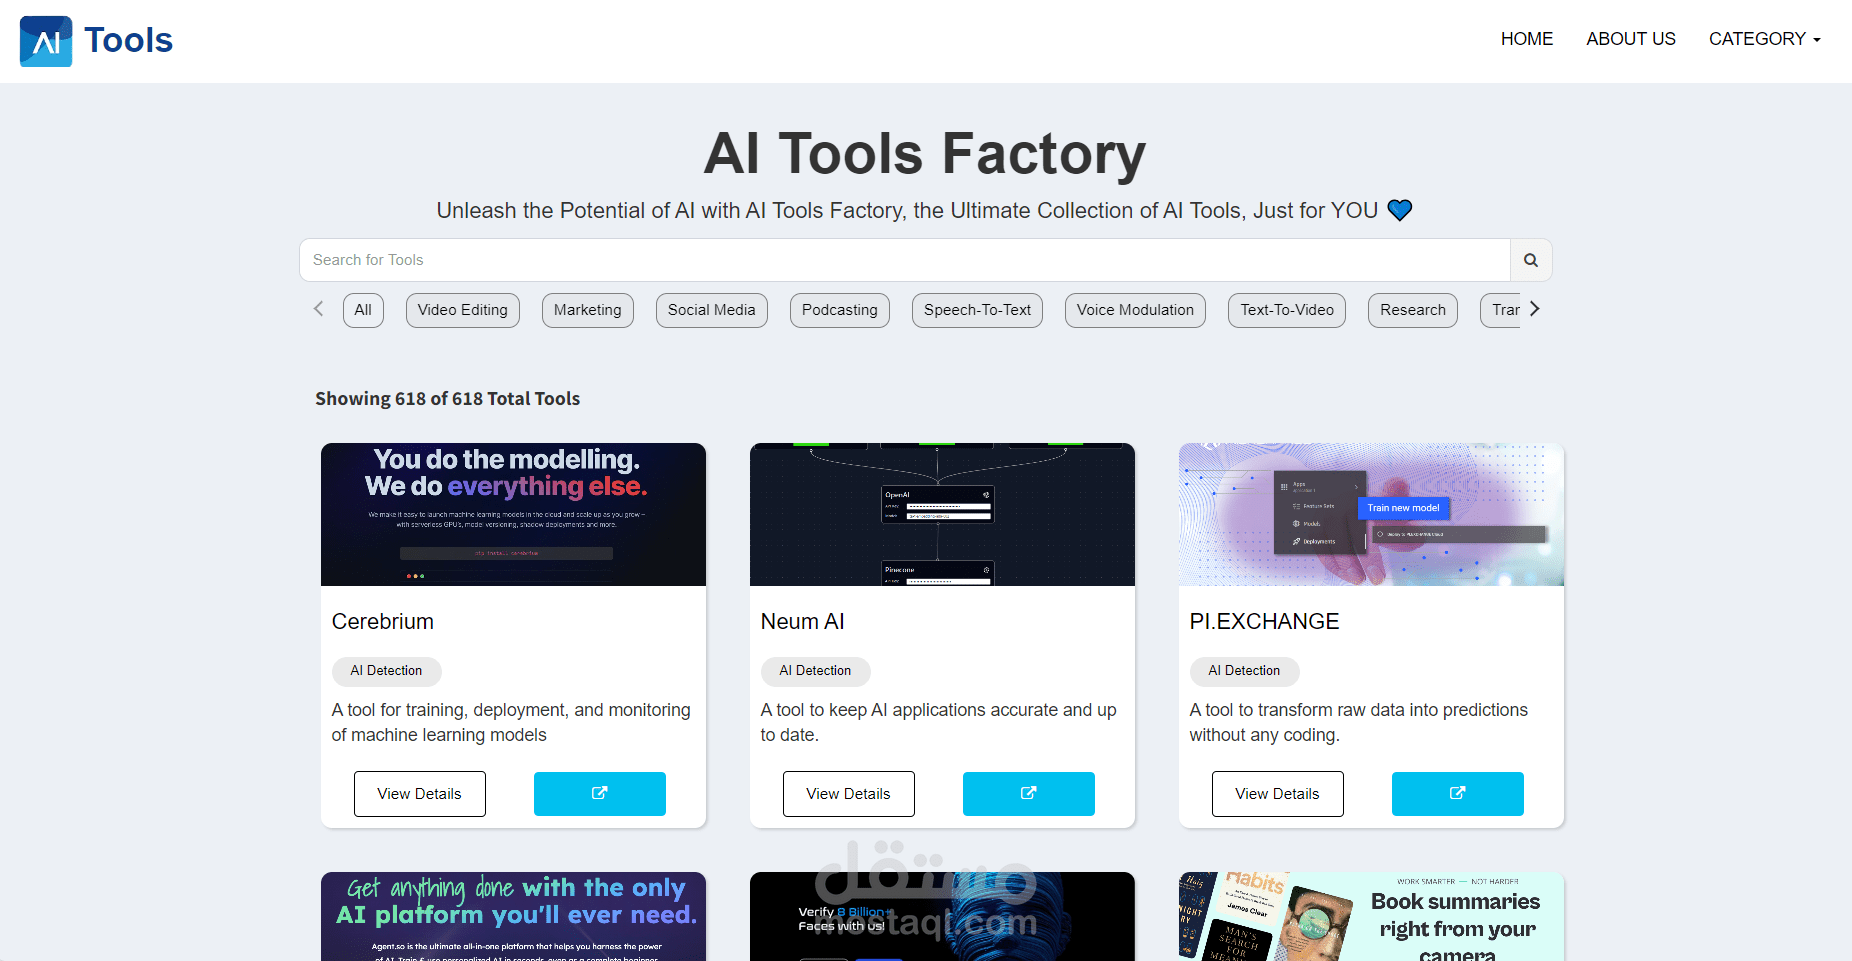Click the AI Tools logo icon

click(x=46, y=41)
